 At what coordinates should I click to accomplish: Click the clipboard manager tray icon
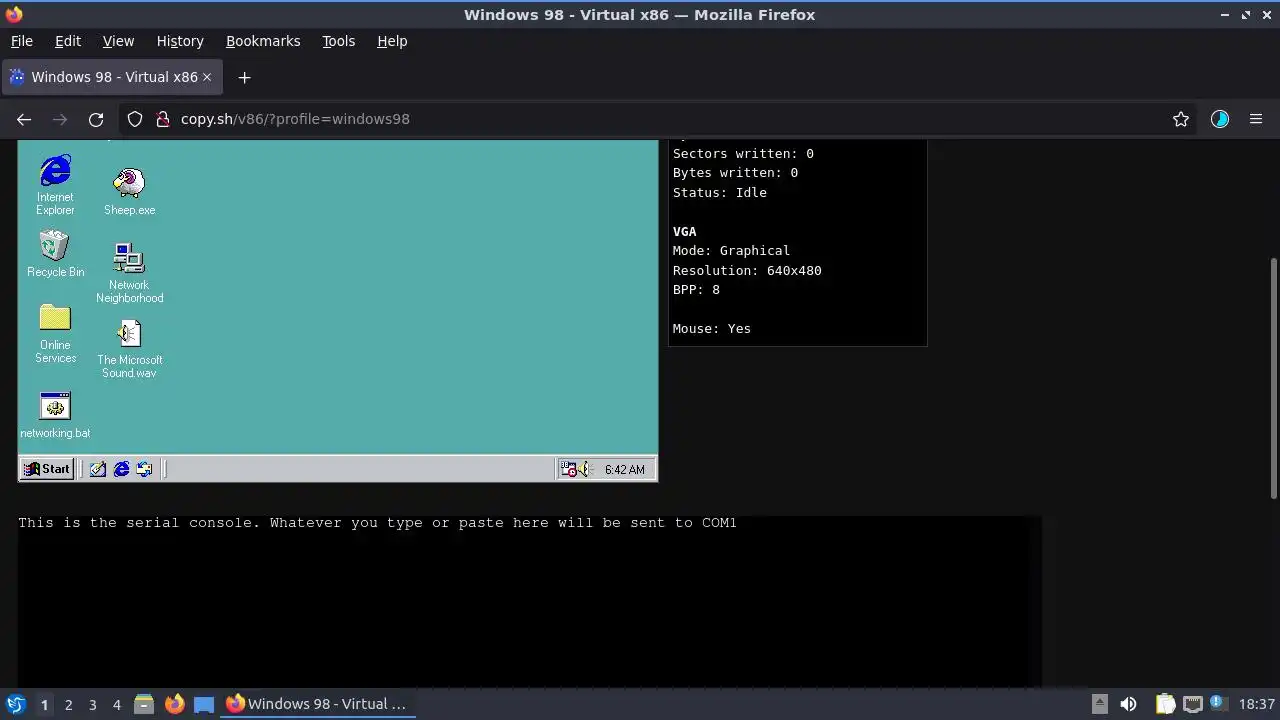click(1165, 704)
